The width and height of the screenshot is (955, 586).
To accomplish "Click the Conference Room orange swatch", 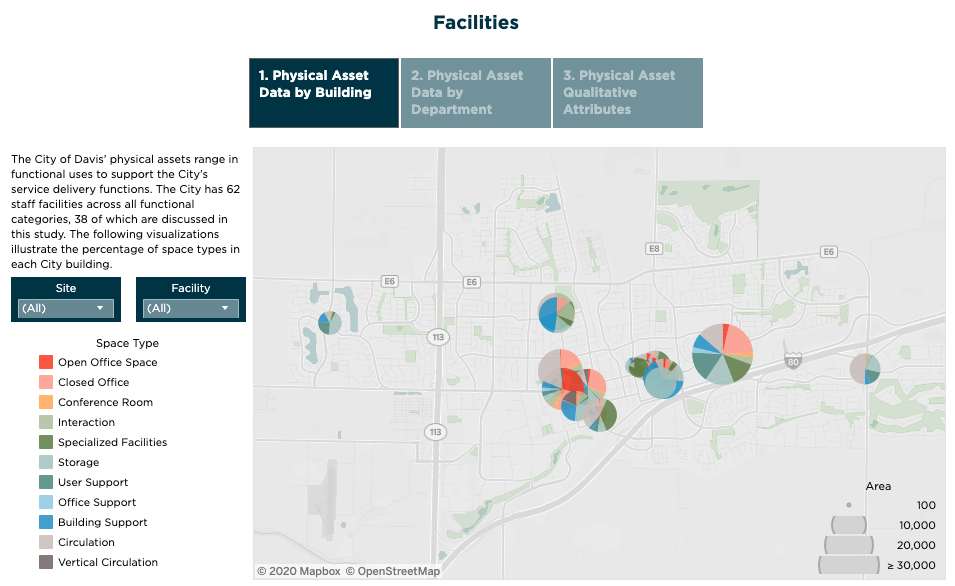I will pos(46,403).
